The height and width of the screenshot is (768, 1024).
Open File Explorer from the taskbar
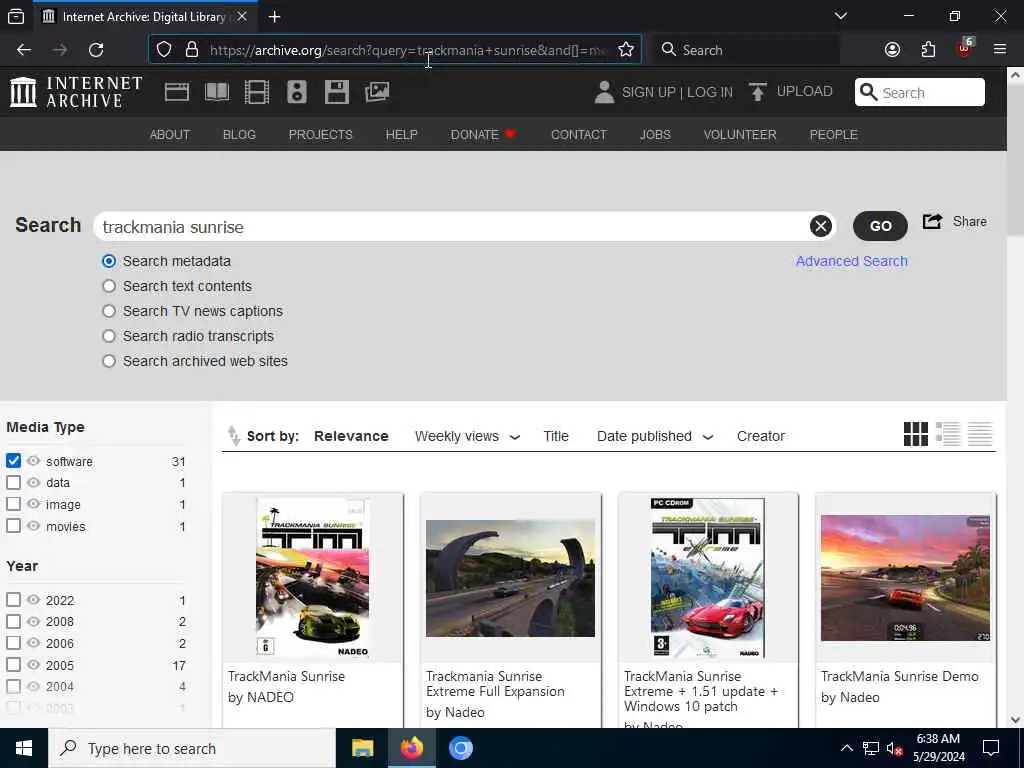point(362,748)
